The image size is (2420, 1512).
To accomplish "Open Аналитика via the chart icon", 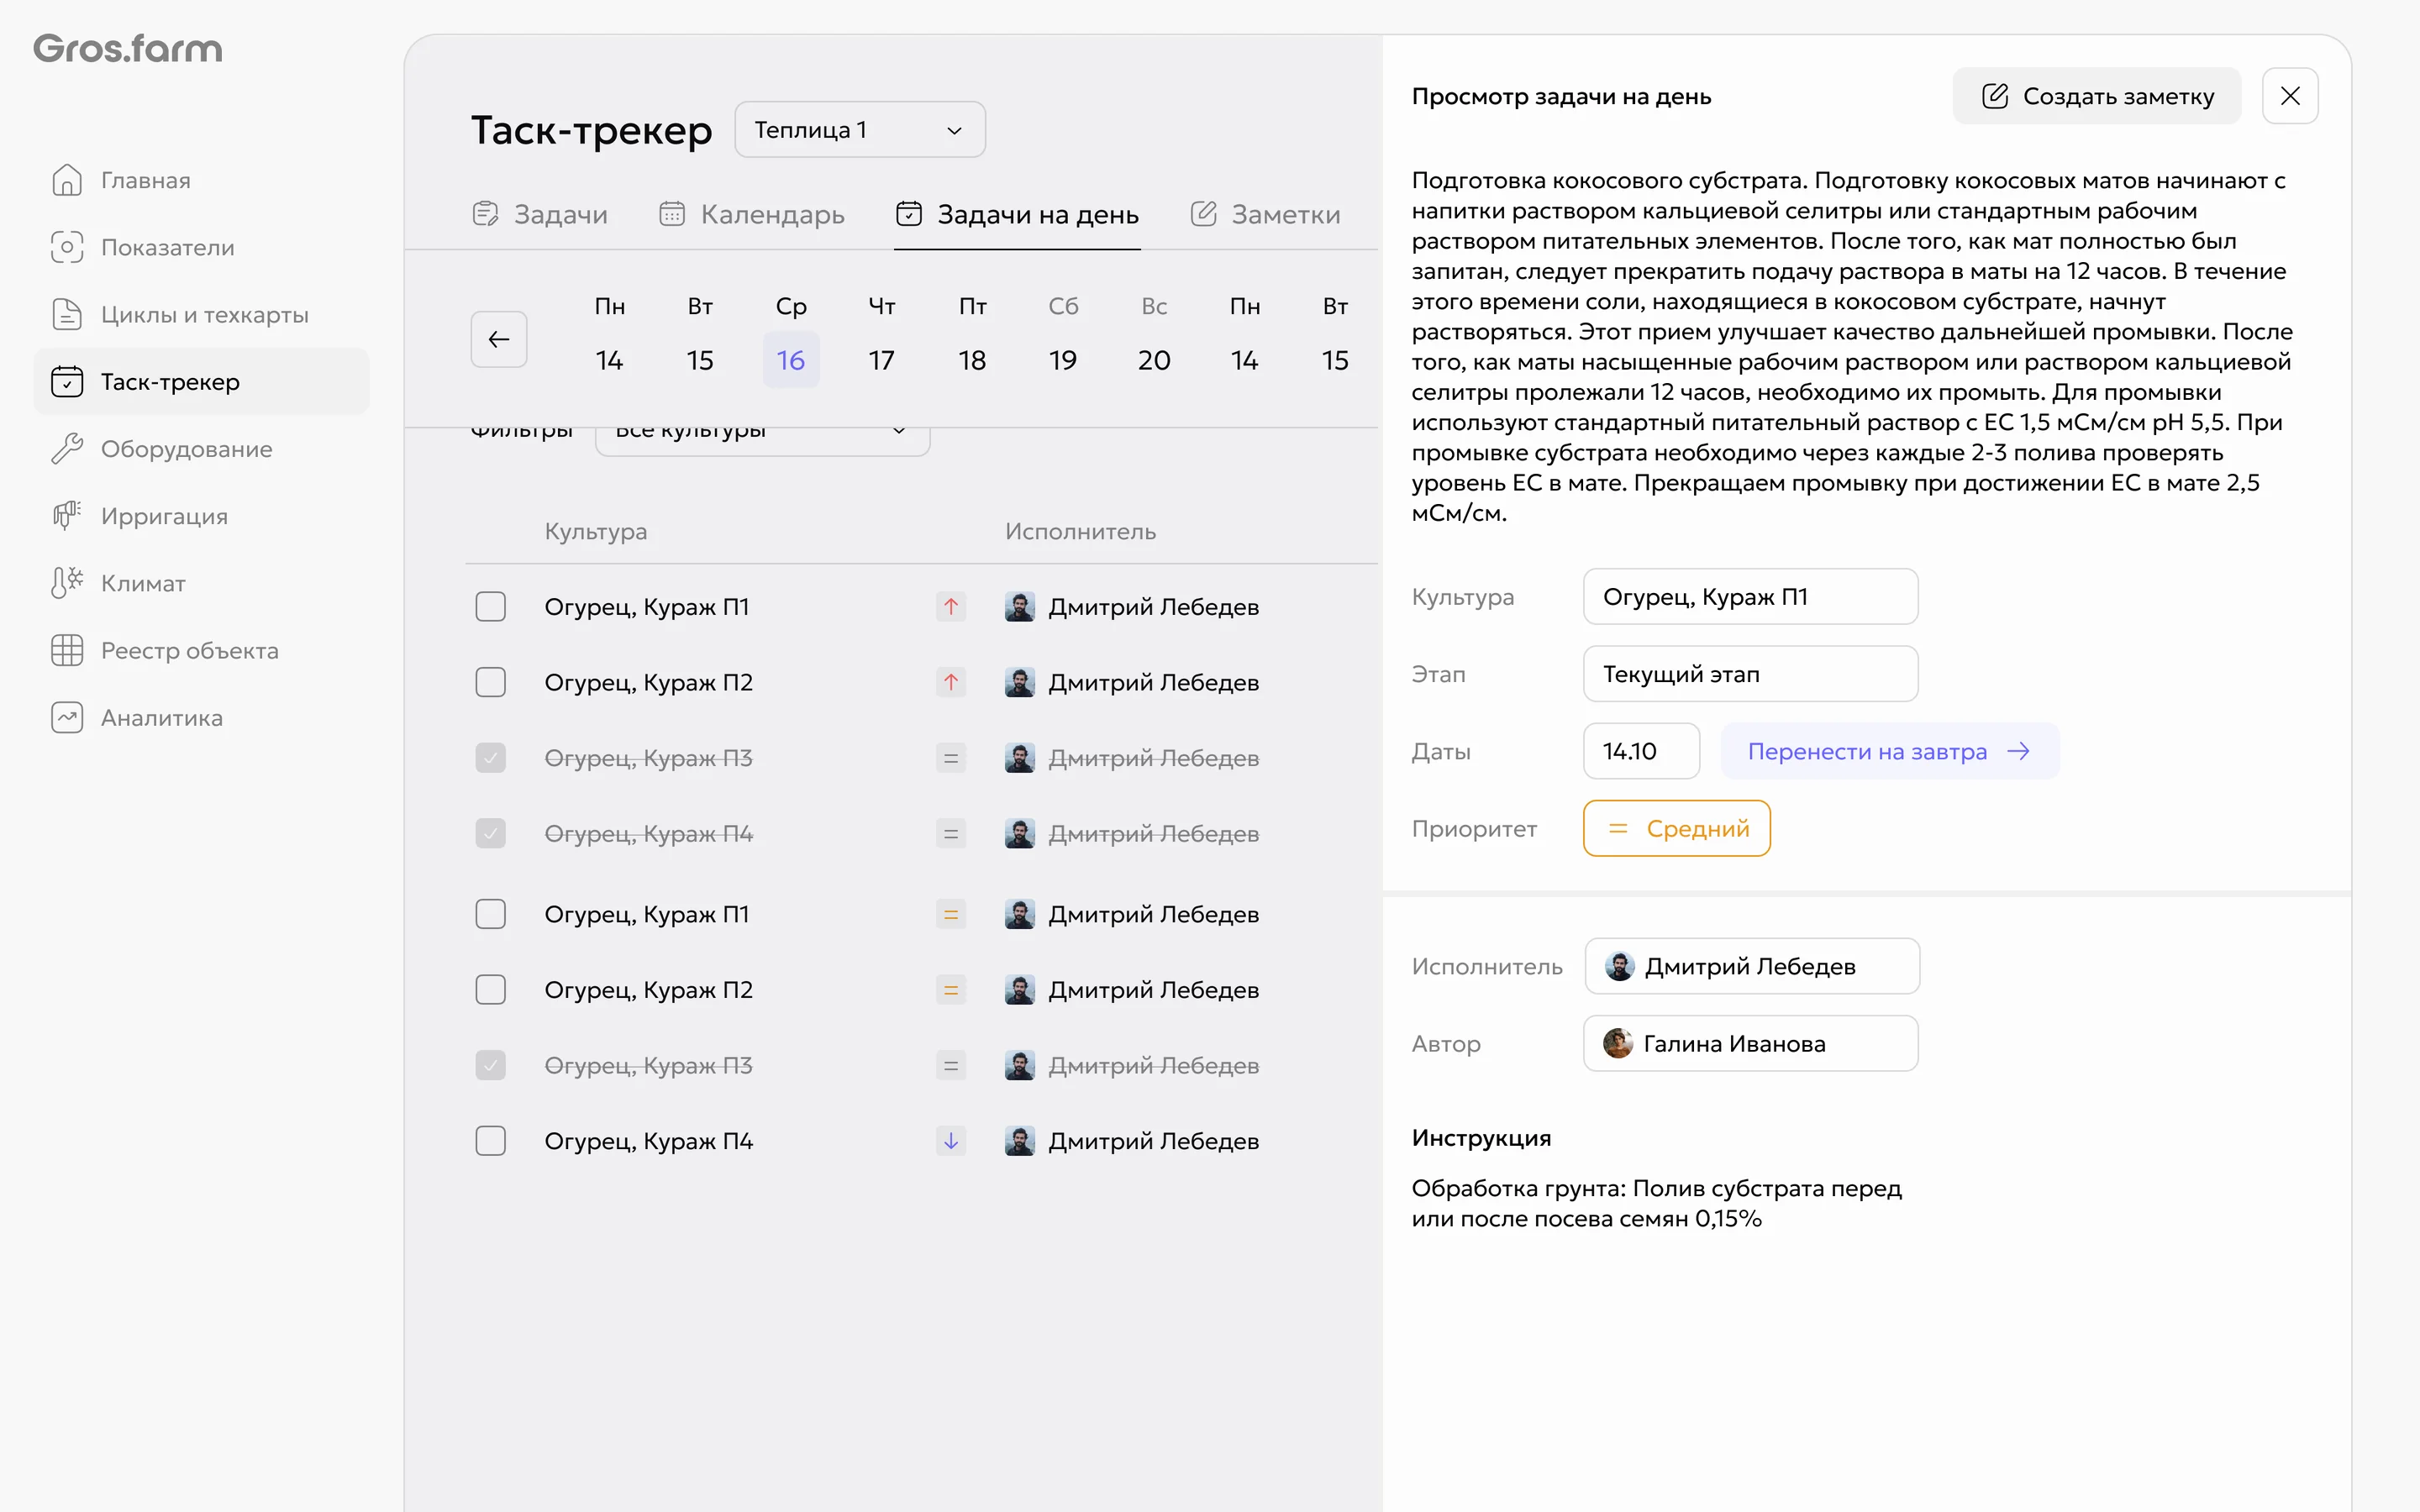I will pyautogui.click(x=67, y=717).
